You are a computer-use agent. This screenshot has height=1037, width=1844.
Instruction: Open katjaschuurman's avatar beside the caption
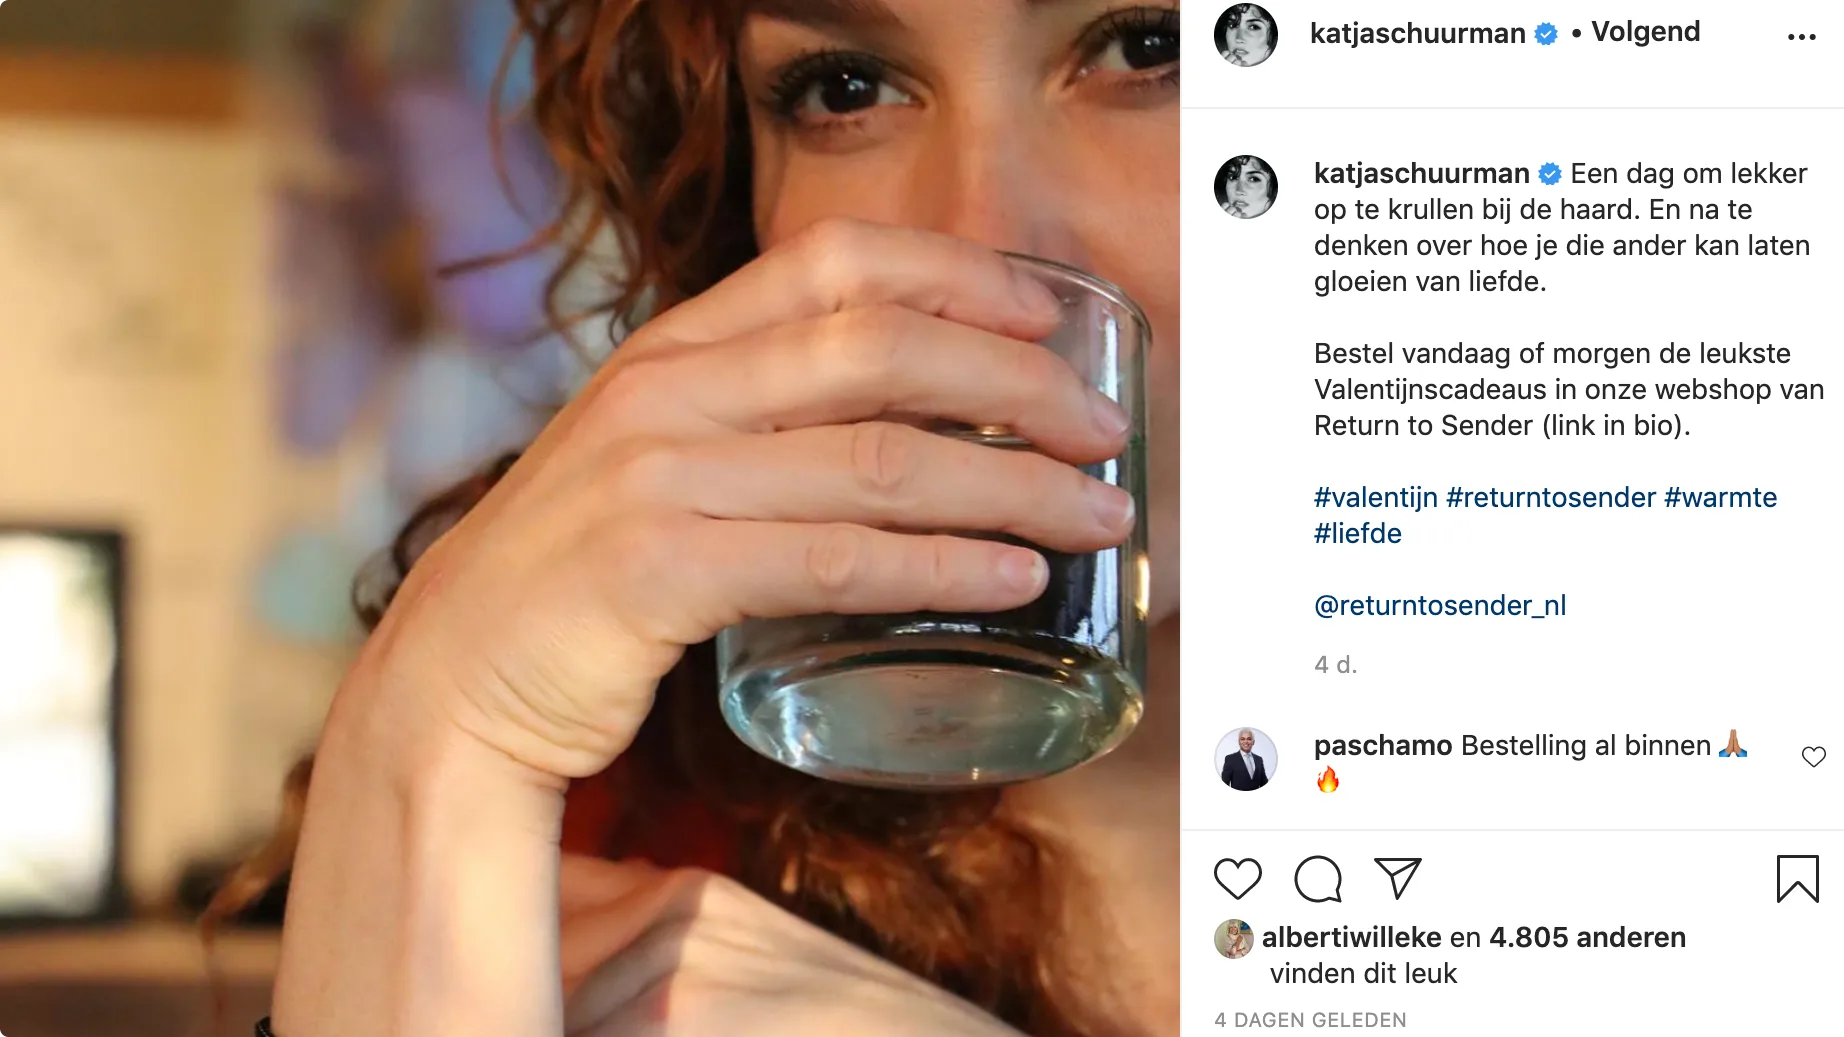tap(1245, 187)
